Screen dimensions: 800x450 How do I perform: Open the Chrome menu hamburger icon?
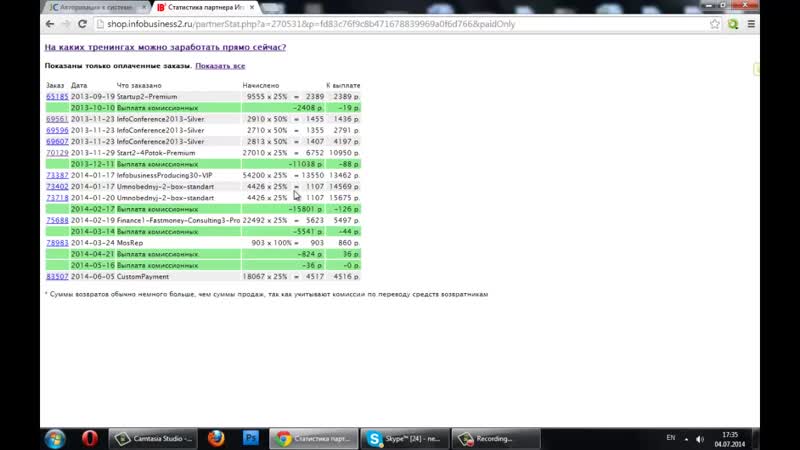(751, 24)
